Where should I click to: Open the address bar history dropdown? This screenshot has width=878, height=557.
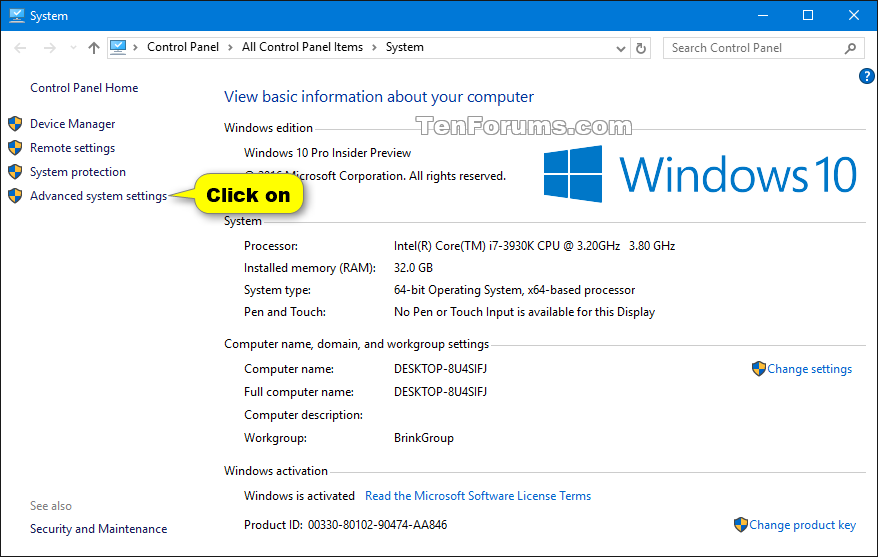click(620, 49)
